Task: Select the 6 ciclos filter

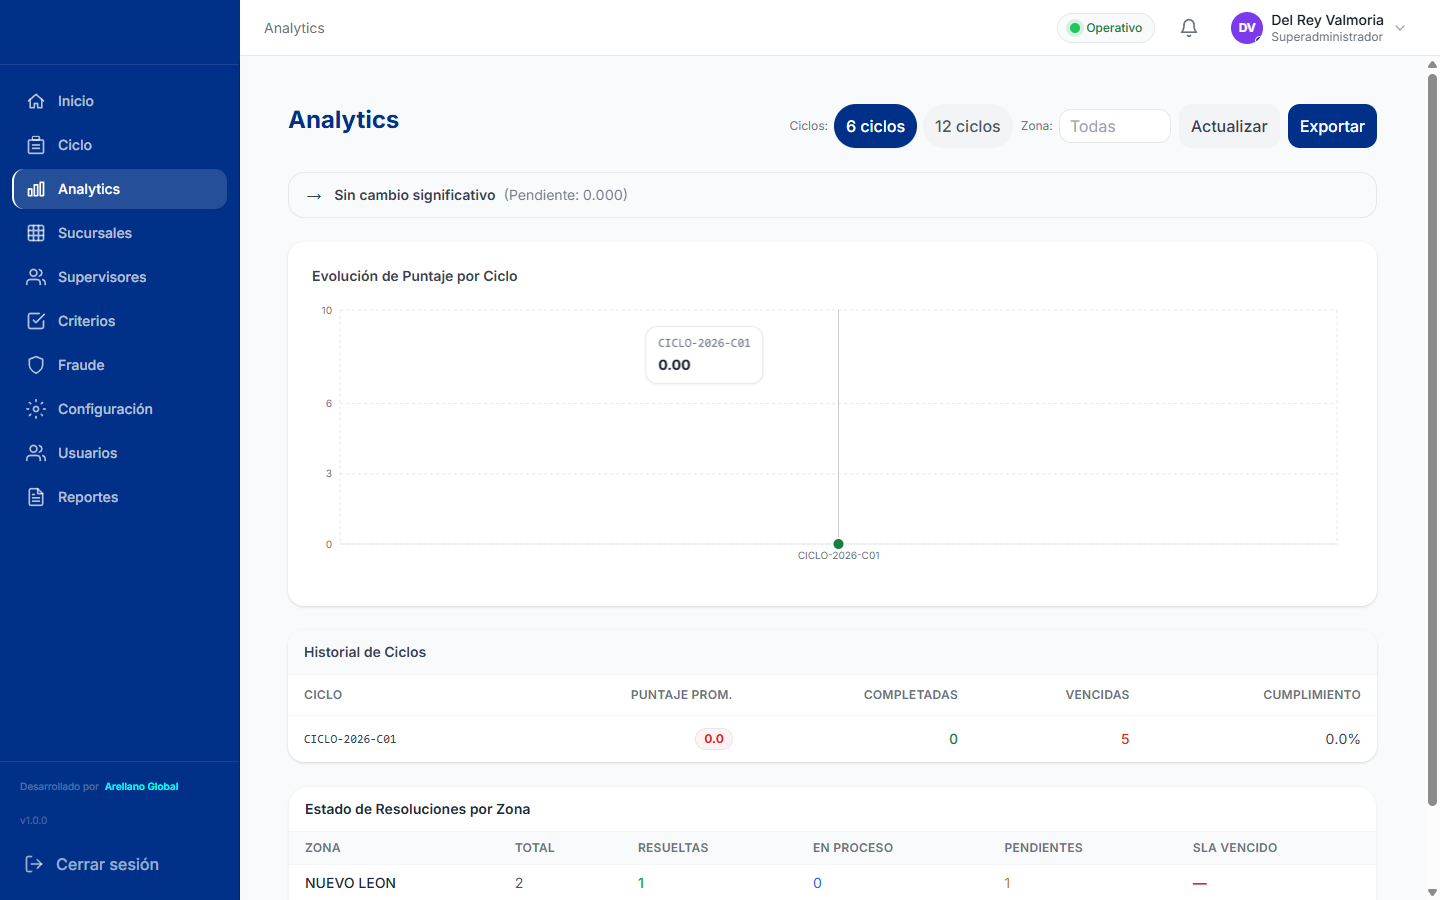Action: coord(875,126)
